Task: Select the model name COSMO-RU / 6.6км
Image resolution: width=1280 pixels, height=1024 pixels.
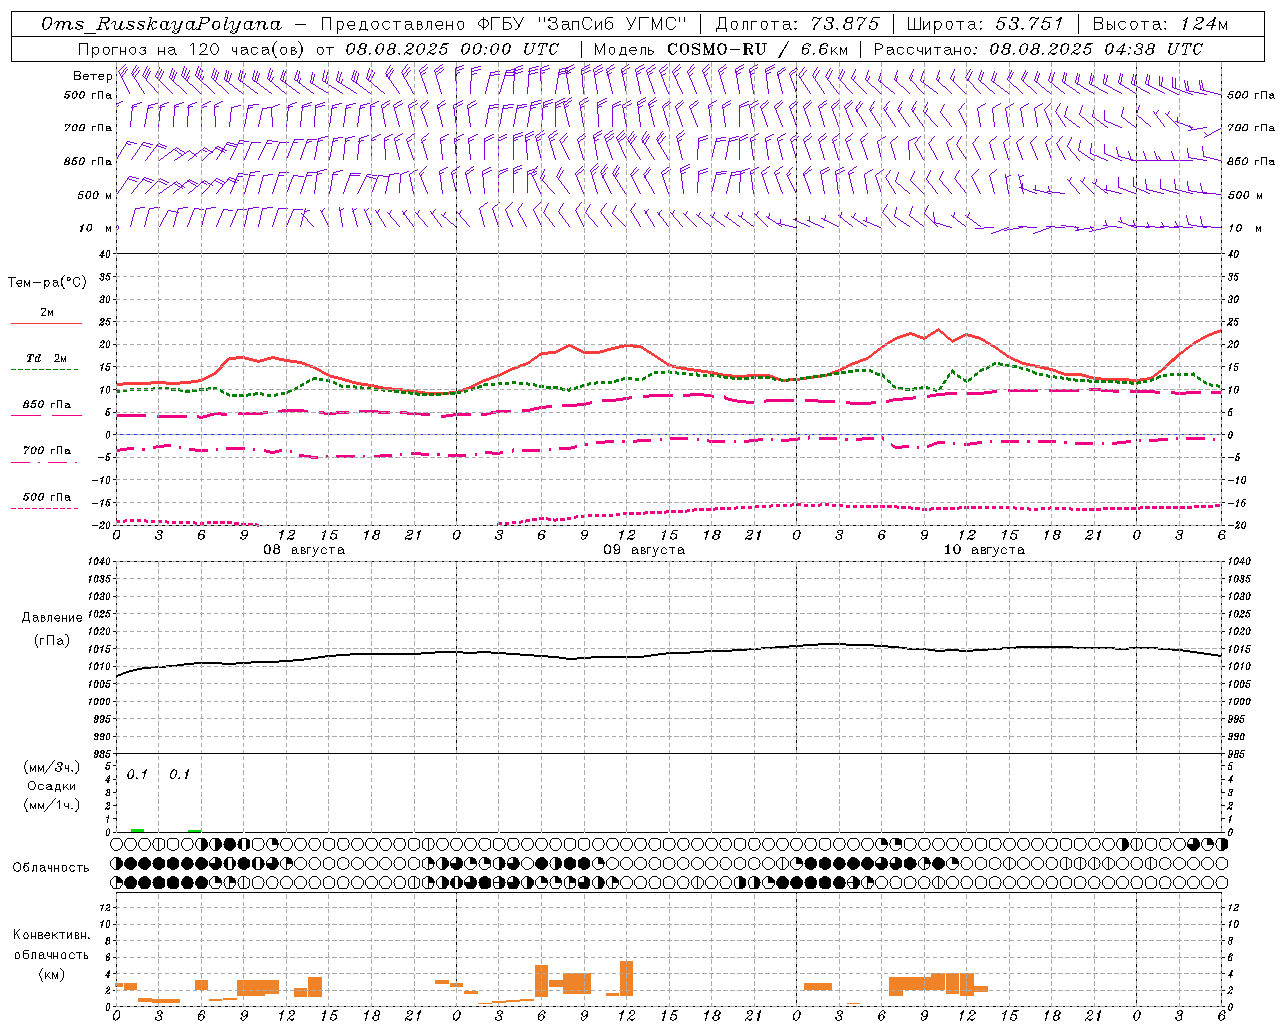Action: tap(758, 49)
